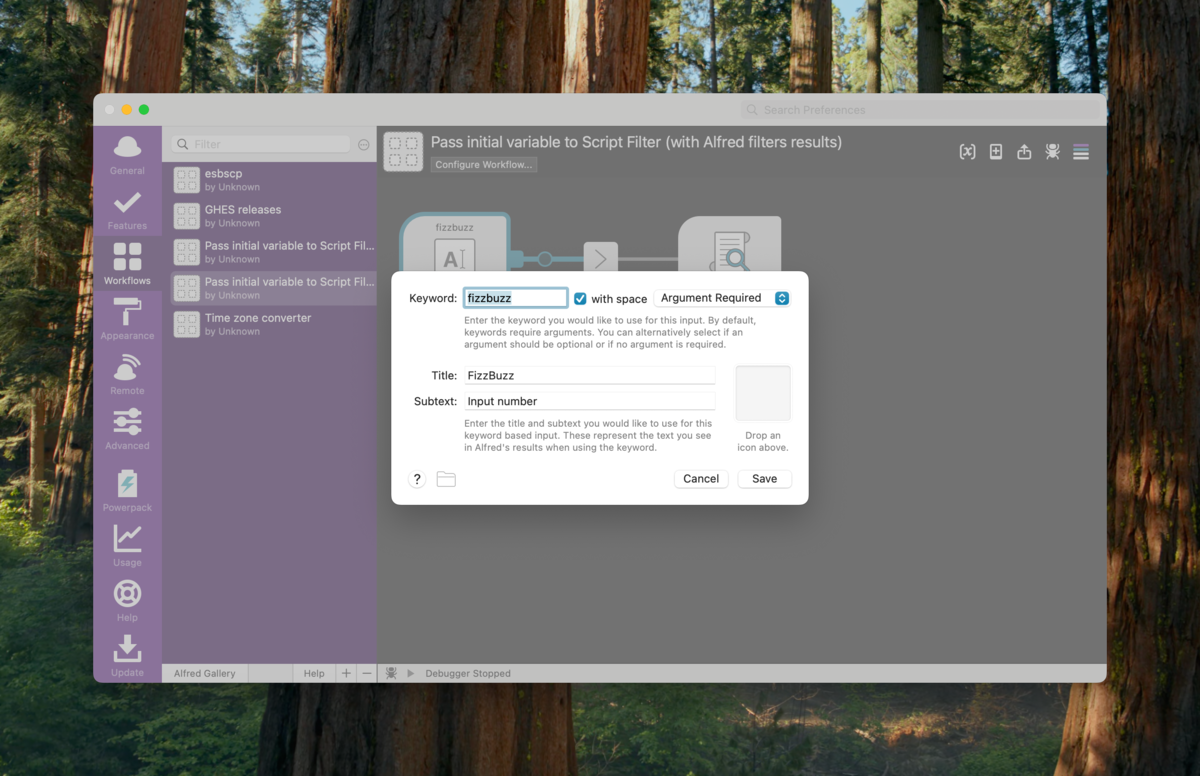
Task: Click the Cancel button
Action: (701, 479)
